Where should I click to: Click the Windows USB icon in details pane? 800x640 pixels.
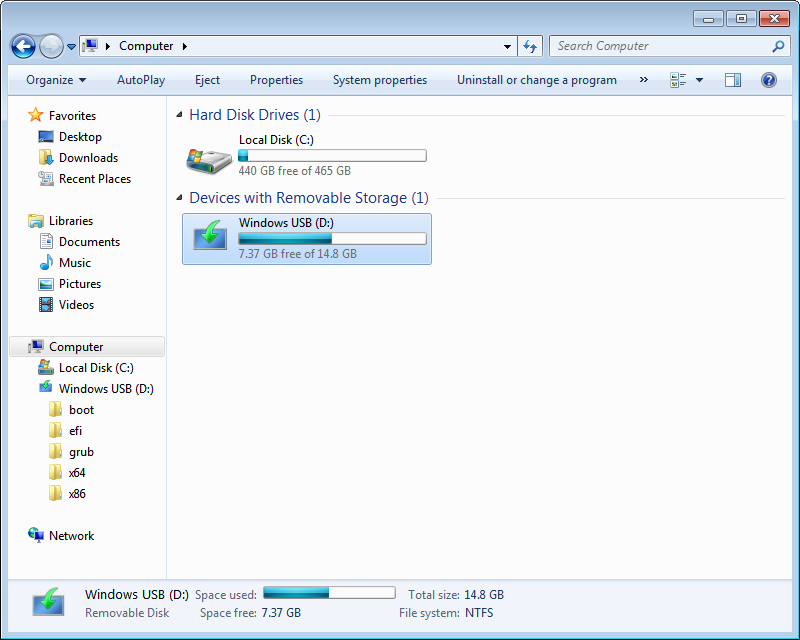pyautogui.click(x=48, y=602)
